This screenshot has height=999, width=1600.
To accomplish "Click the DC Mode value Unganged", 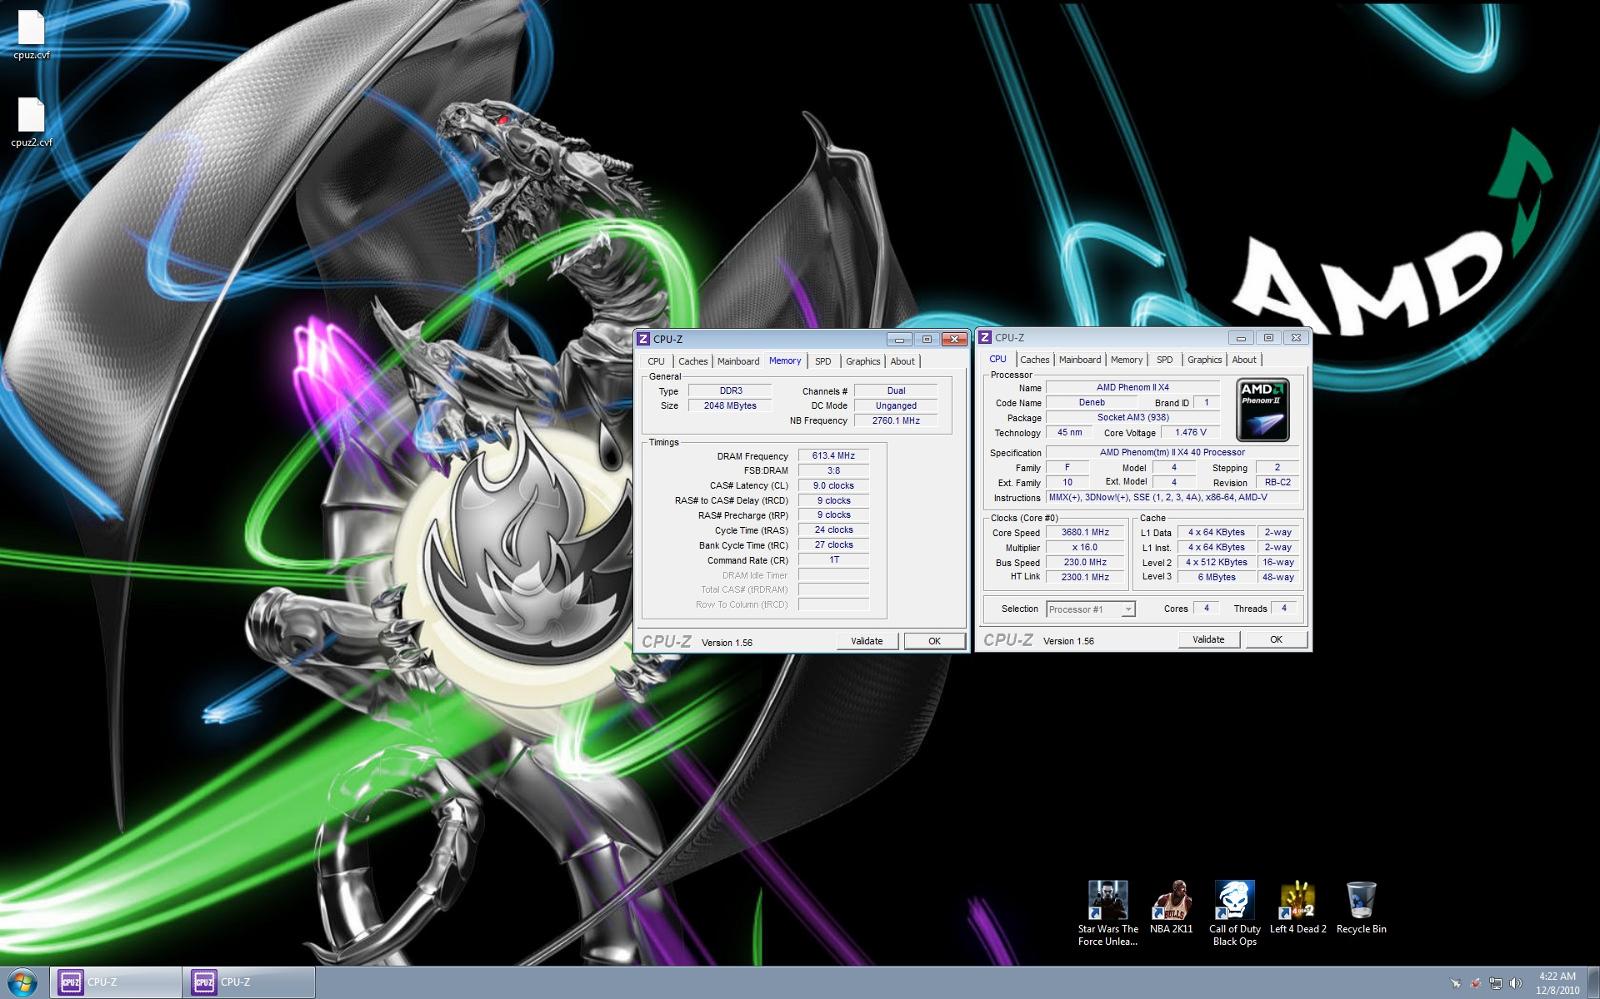I will [x=896, y=406].
